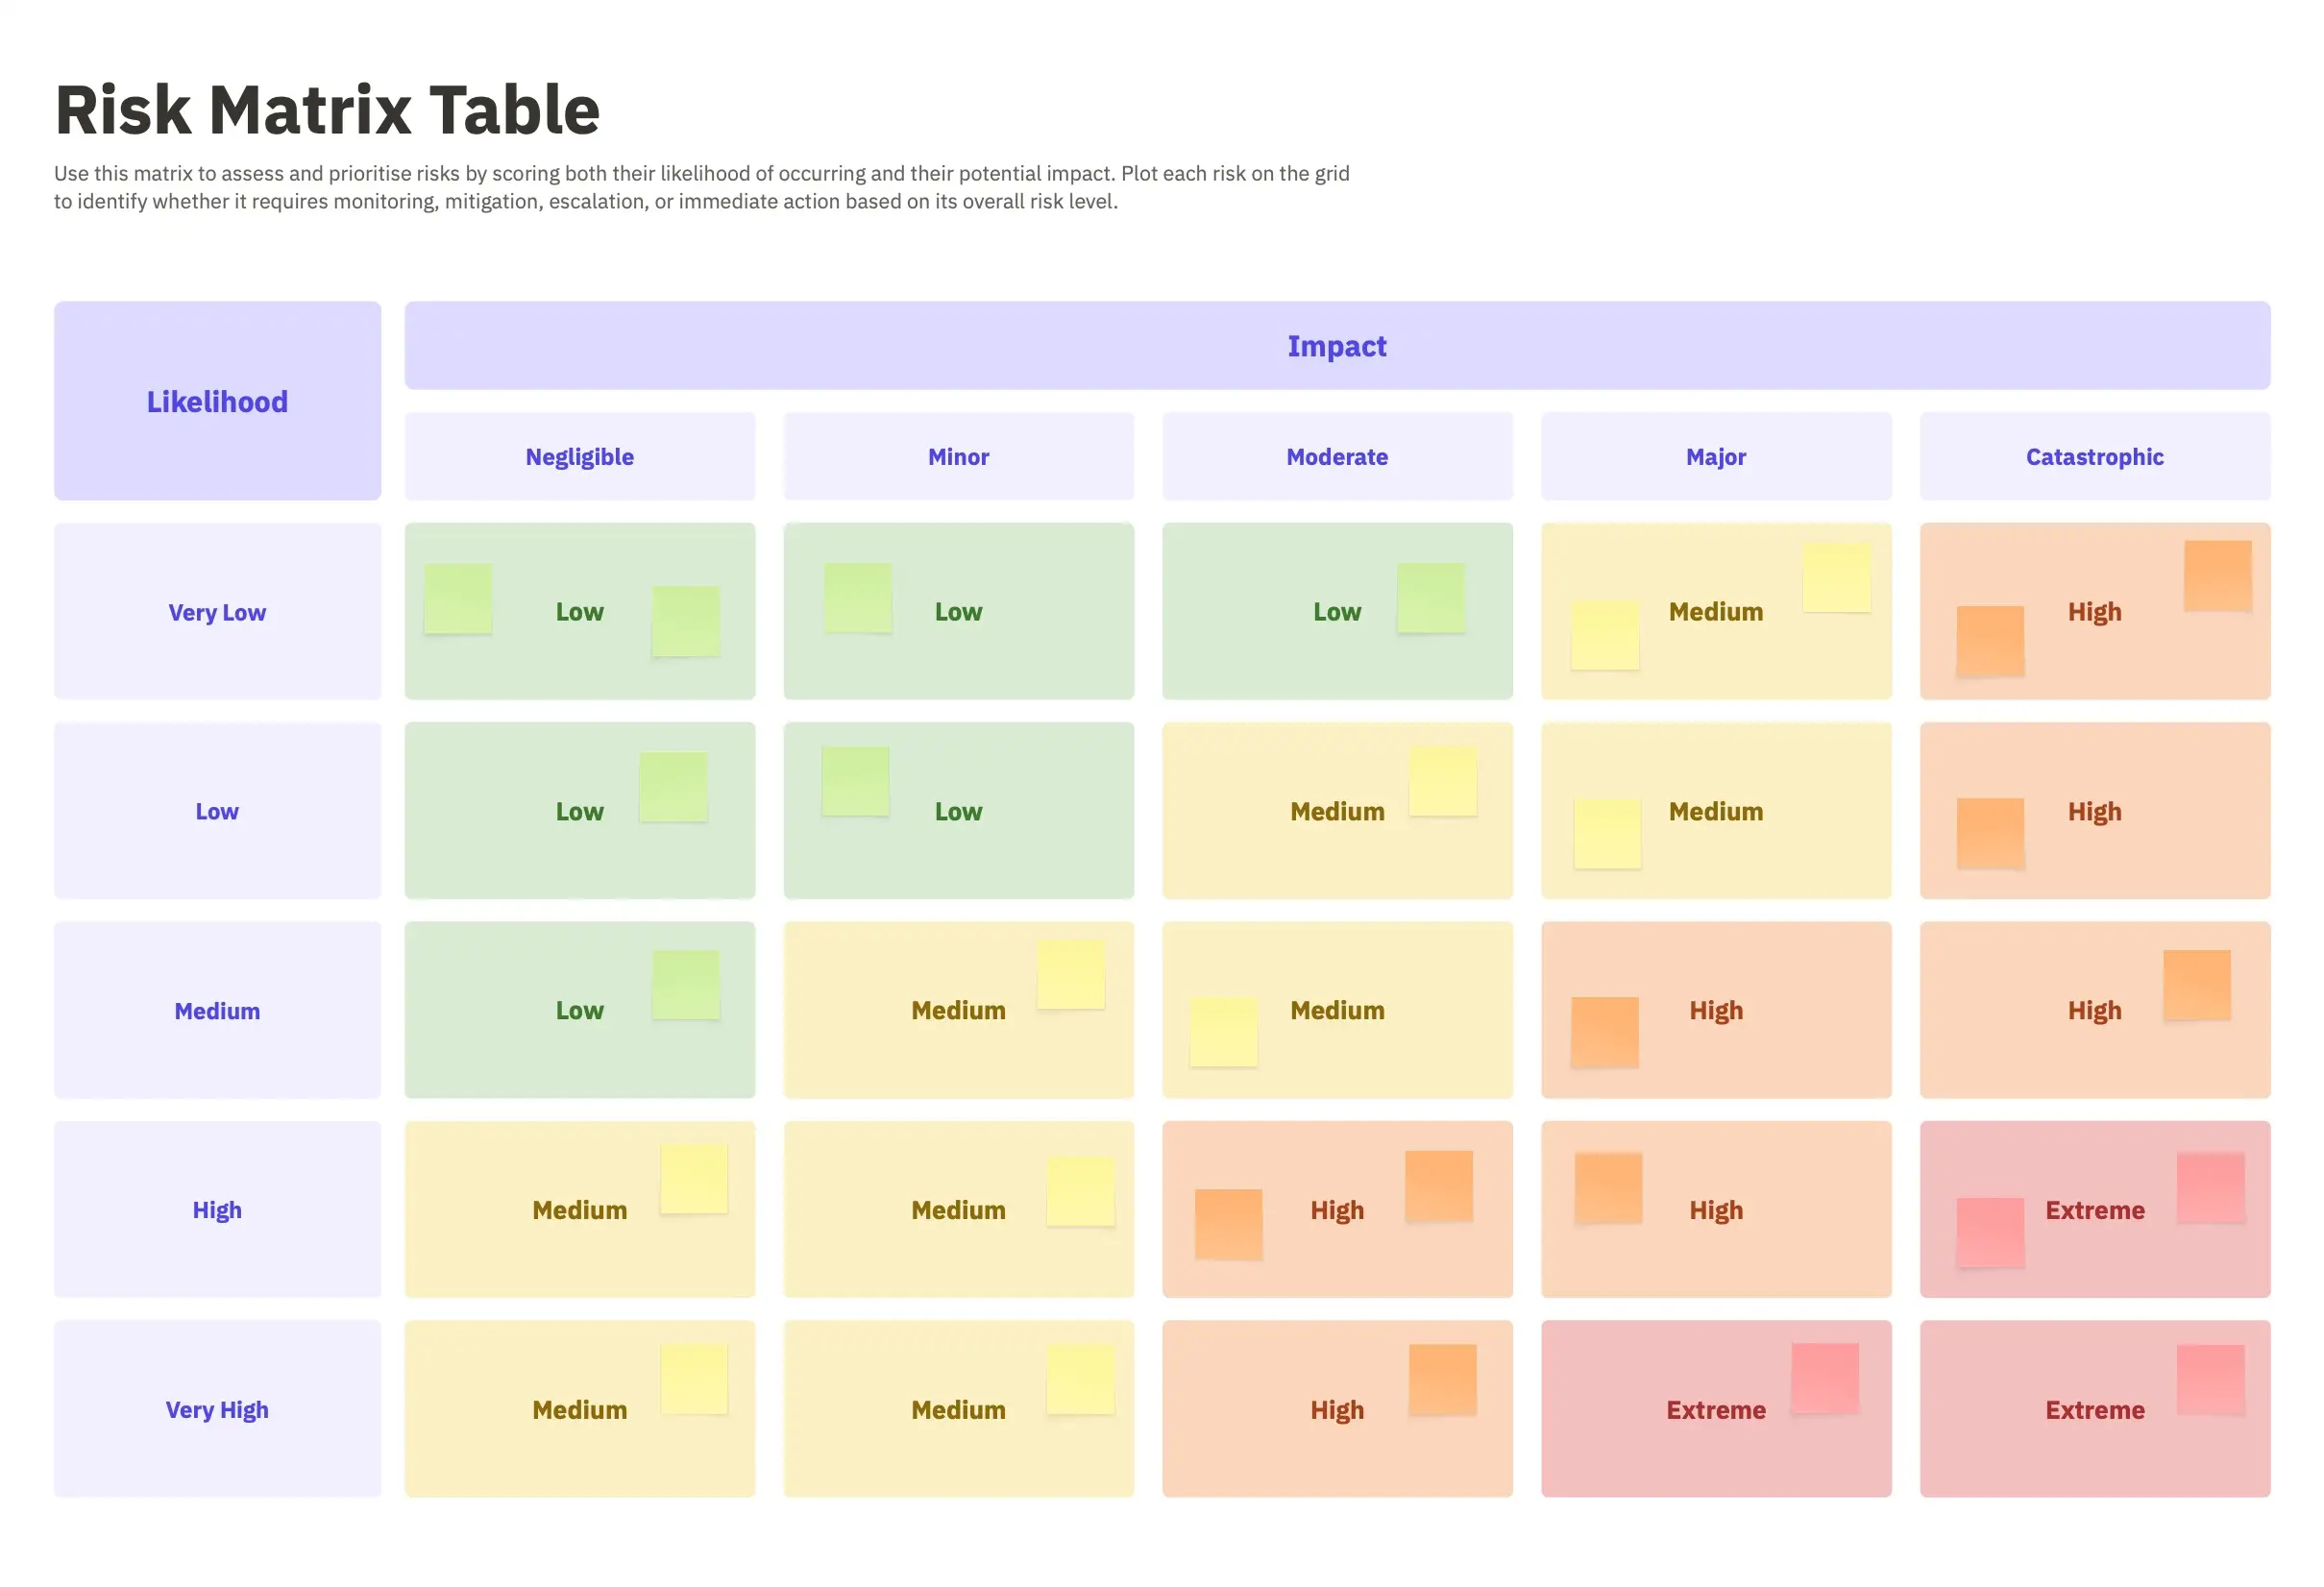Click the pink sticky note in Very High Major cell
This screenshot has height=1587, width=2324.
[x=1825, y=1378]
